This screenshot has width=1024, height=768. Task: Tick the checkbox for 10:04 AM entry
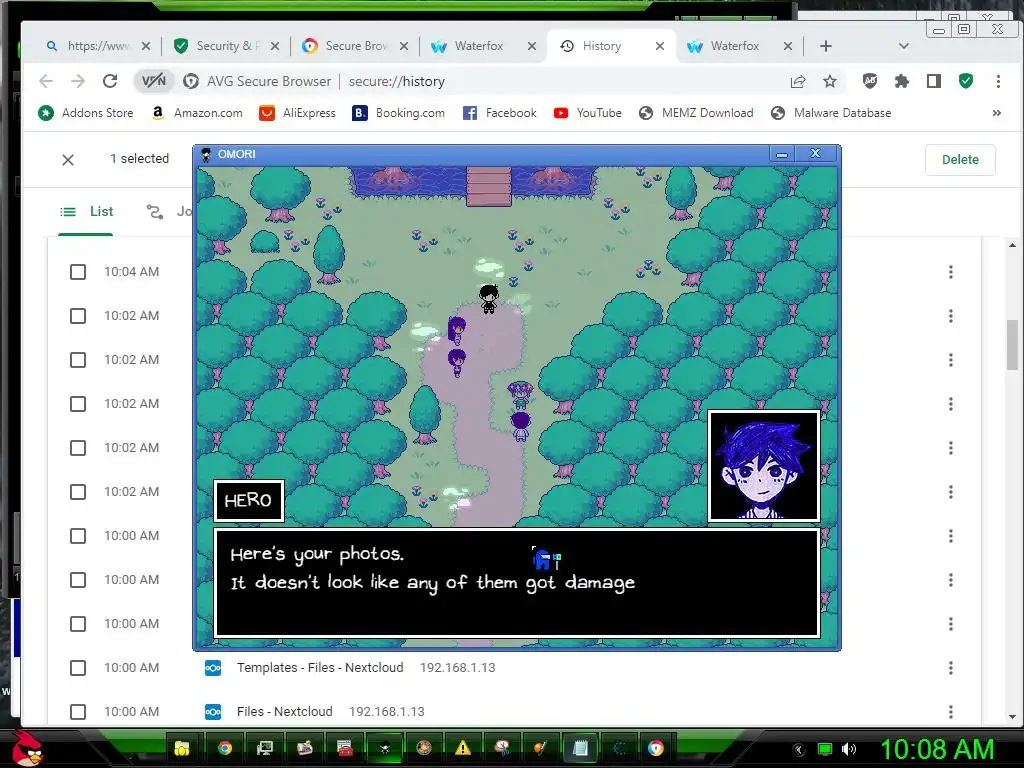tap(78, 272)
